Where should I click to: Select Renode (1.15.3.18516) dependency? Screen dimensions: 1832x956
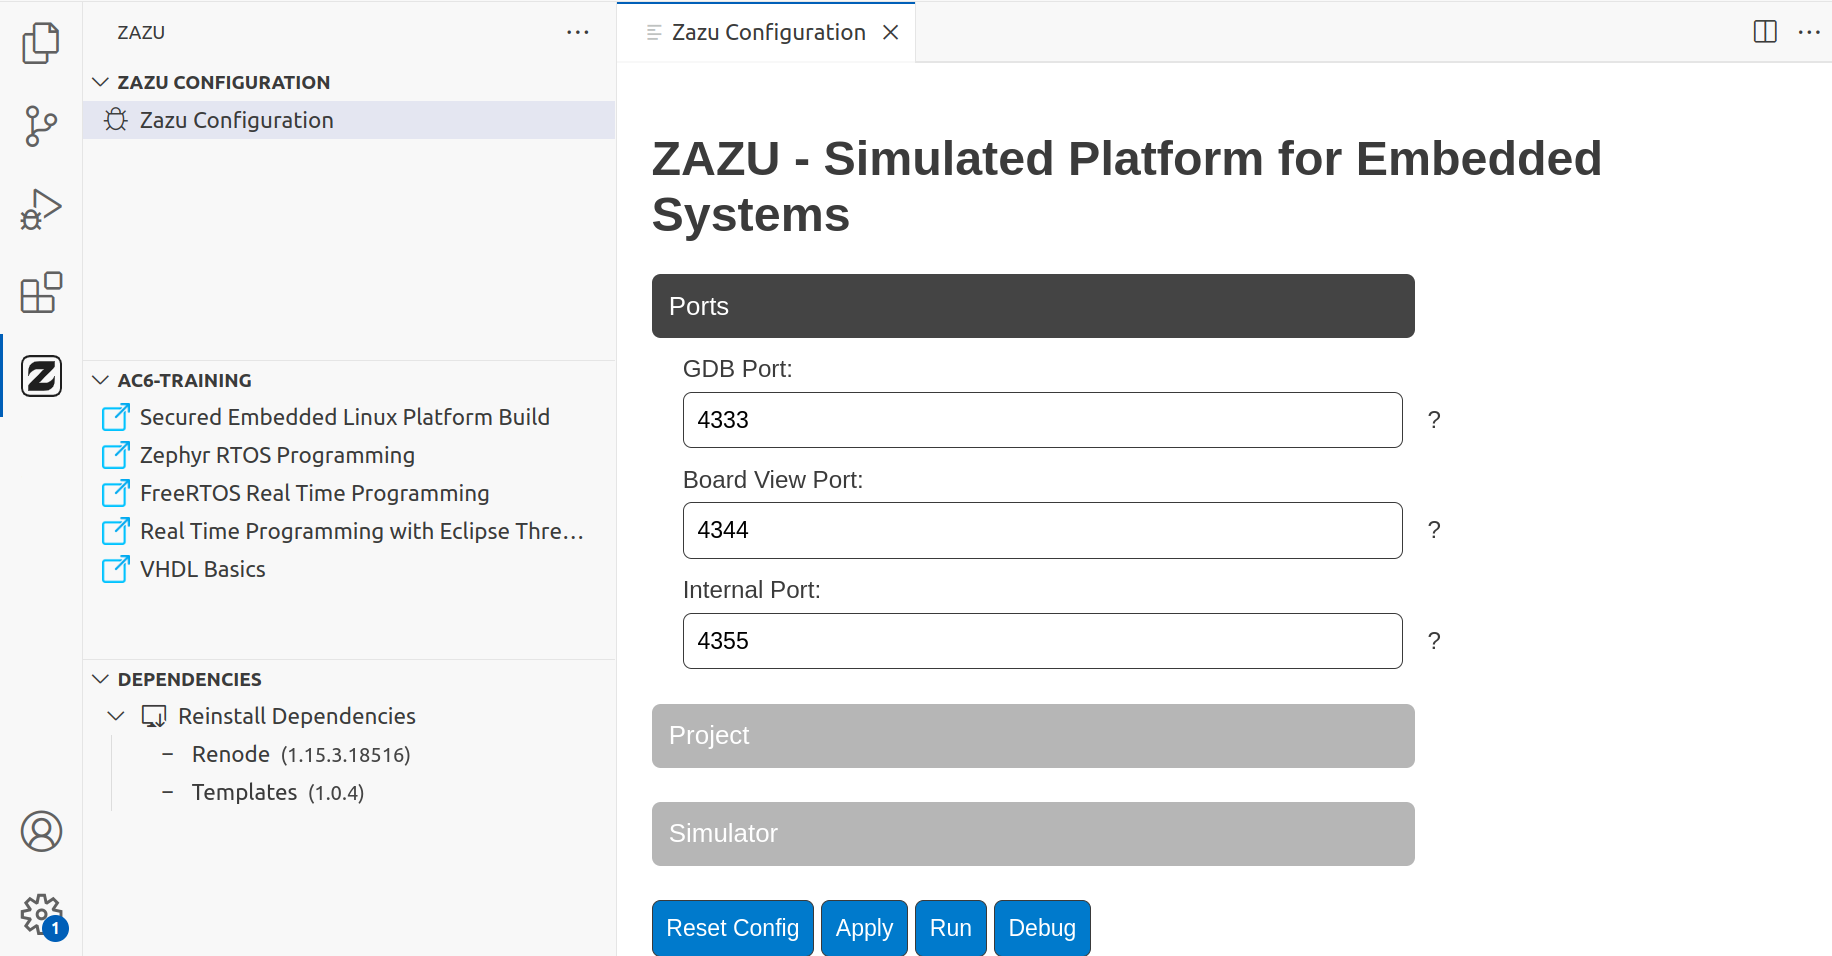tap(301, 754)
